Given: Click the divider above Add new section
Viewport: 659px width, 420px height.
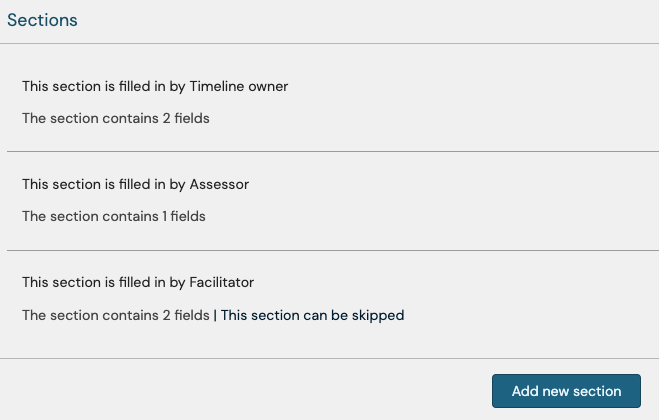Looking at the screenshot, I should (330, 358).
